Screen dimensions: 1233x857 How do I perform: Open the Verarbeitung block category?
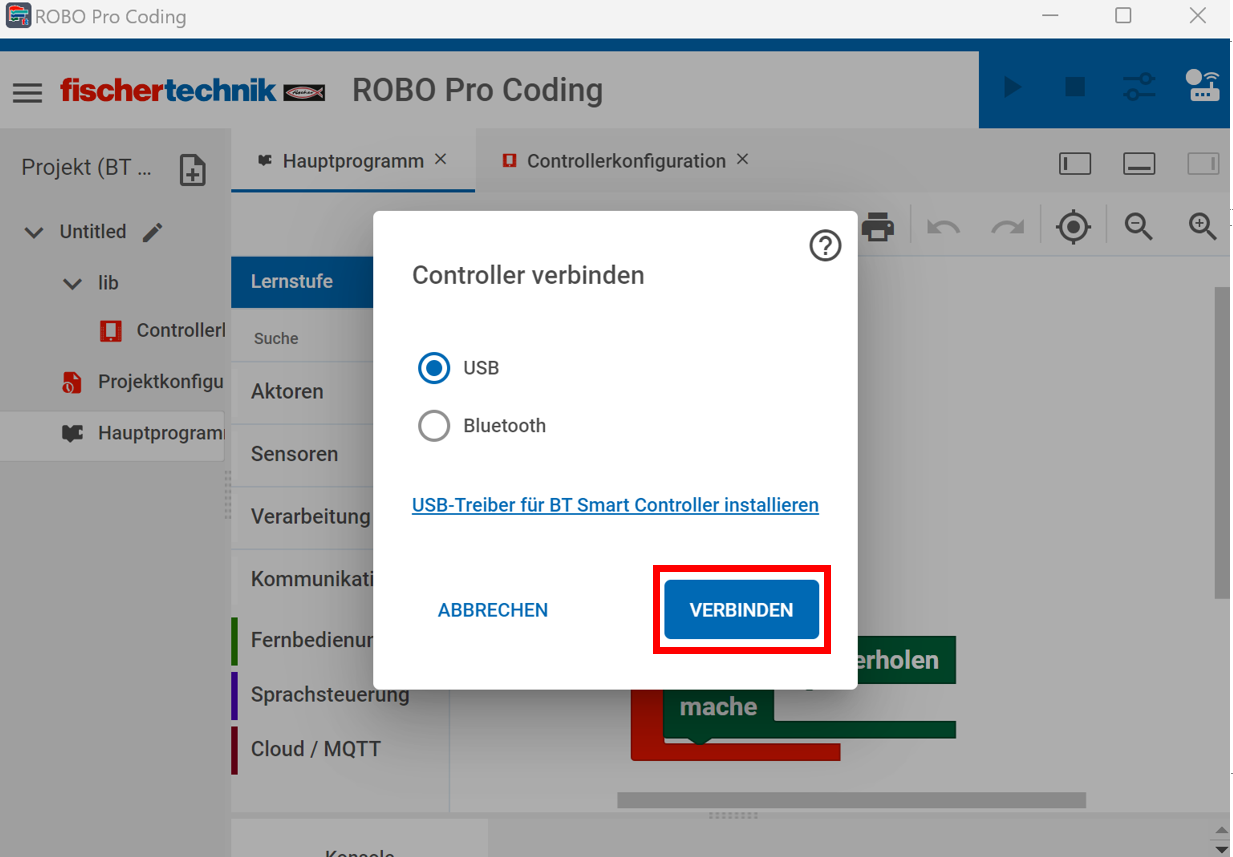click(x=302, y=517)
